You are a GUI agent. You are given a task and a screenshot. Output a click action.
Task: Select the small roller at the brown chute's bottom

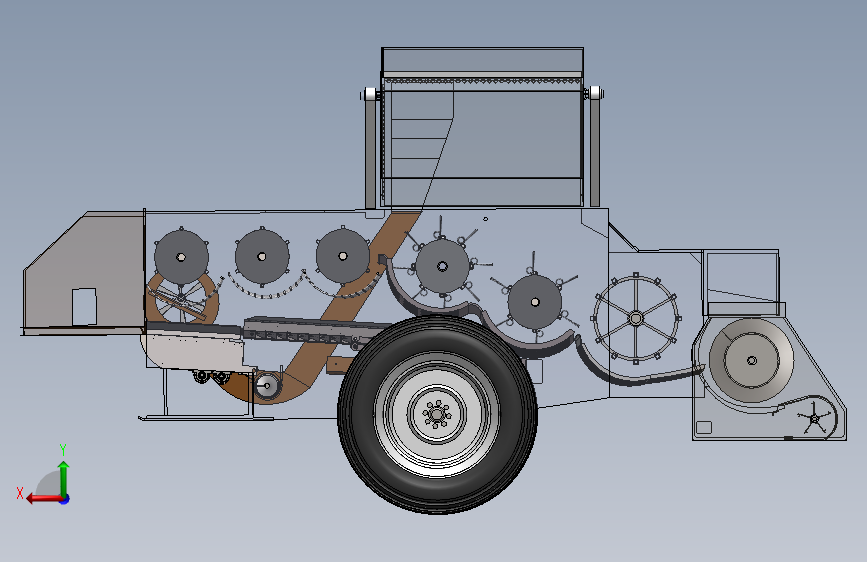[267, 386]
